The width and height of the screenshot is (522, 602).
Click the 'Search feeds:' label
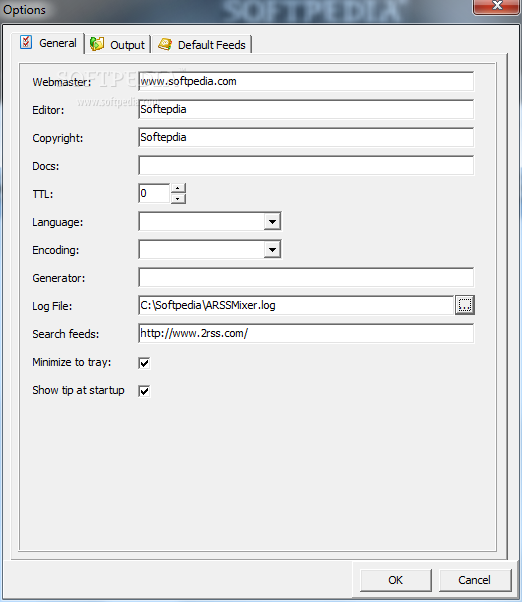[x=66, y=334]
